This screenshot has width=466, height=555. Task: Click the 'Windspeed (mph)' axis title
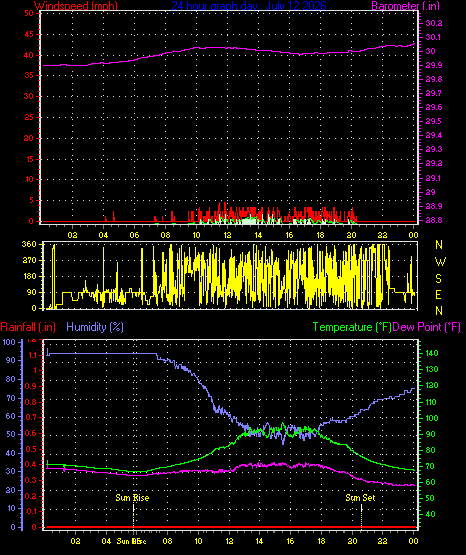75,5
